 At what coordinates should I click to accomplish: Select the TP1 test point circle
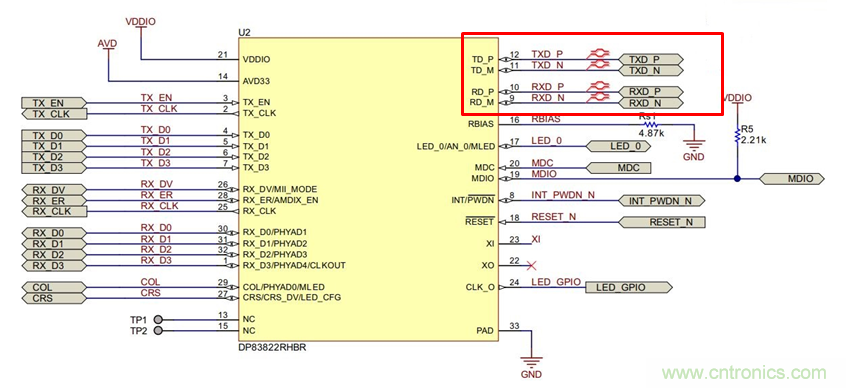(x=158, y=319)
